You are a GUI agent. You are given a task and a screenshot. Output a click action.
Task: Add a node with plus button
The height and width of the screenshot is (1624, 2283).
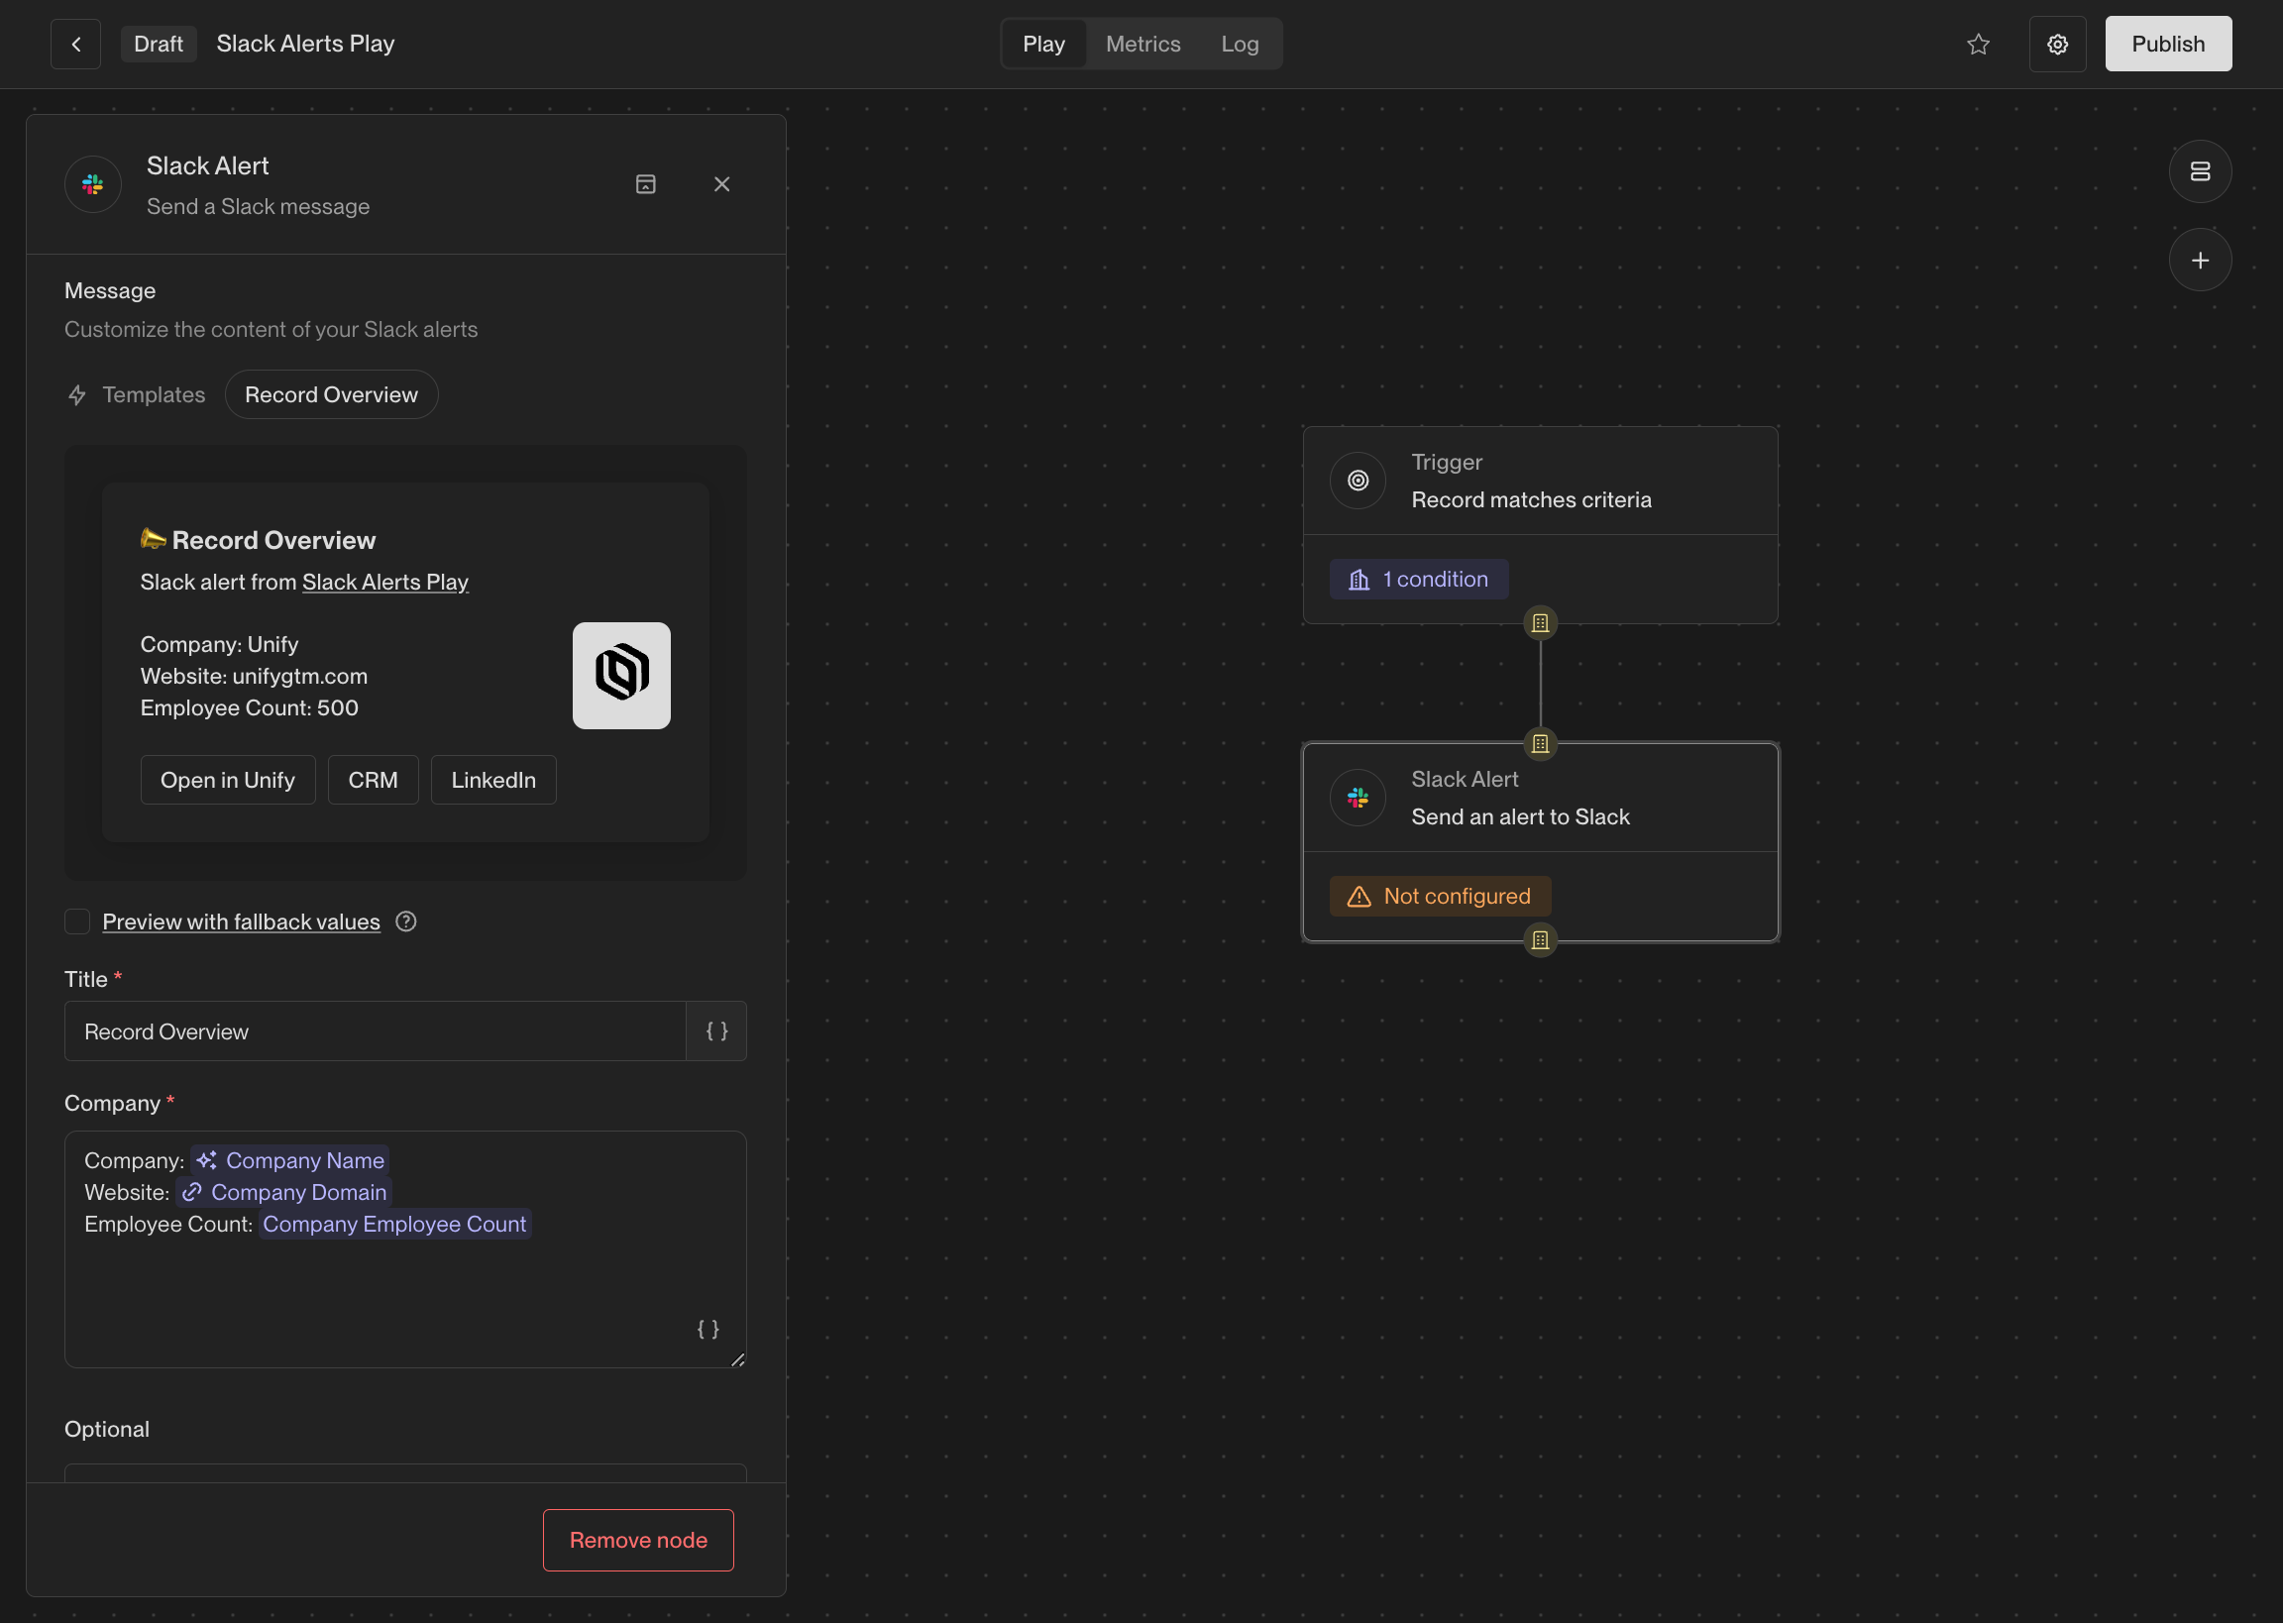(x=2199, y=261)
